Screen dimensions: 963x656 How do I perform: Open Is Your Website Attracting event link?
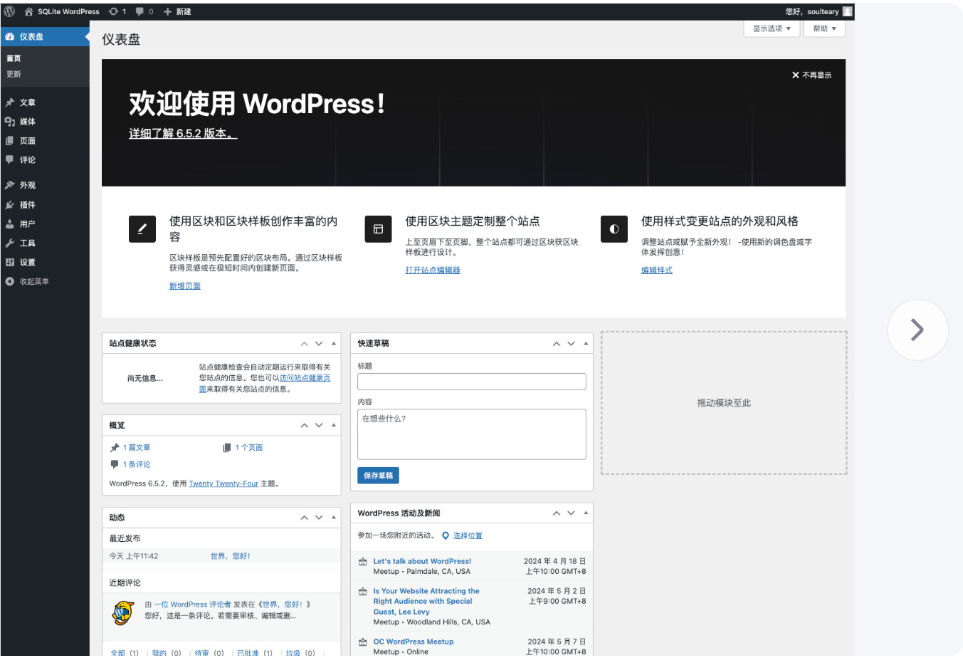[426, 601]
